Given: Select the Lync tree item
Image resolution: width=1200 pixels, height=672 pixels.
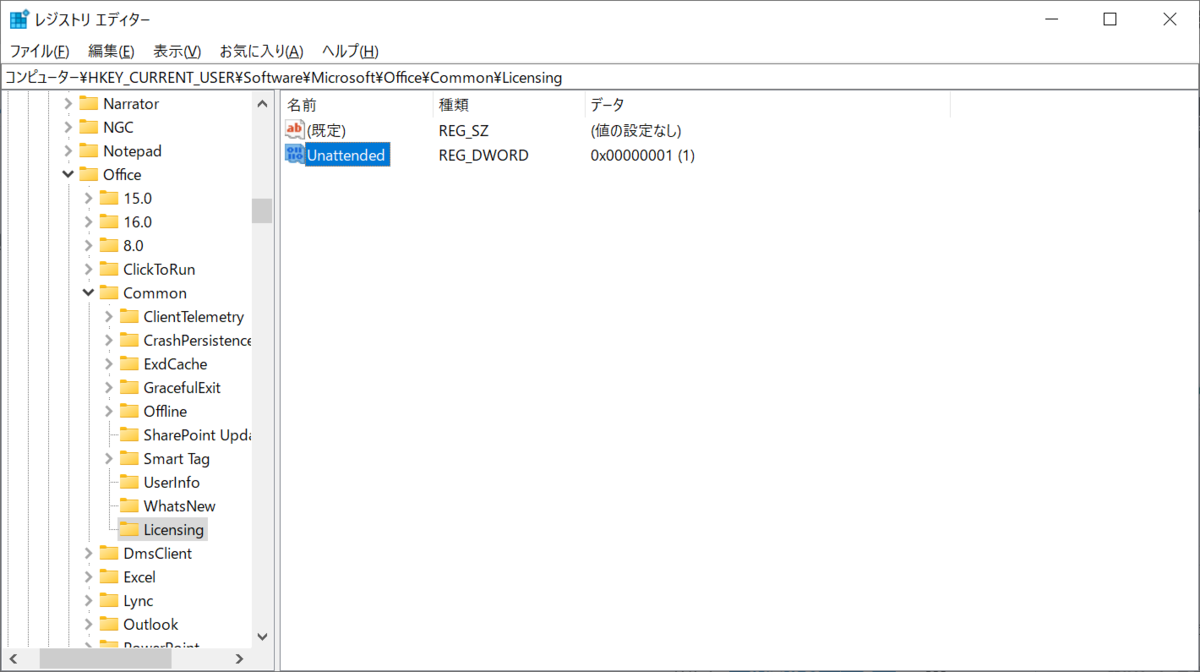Looking at the screenshot, I should (138, 601).
